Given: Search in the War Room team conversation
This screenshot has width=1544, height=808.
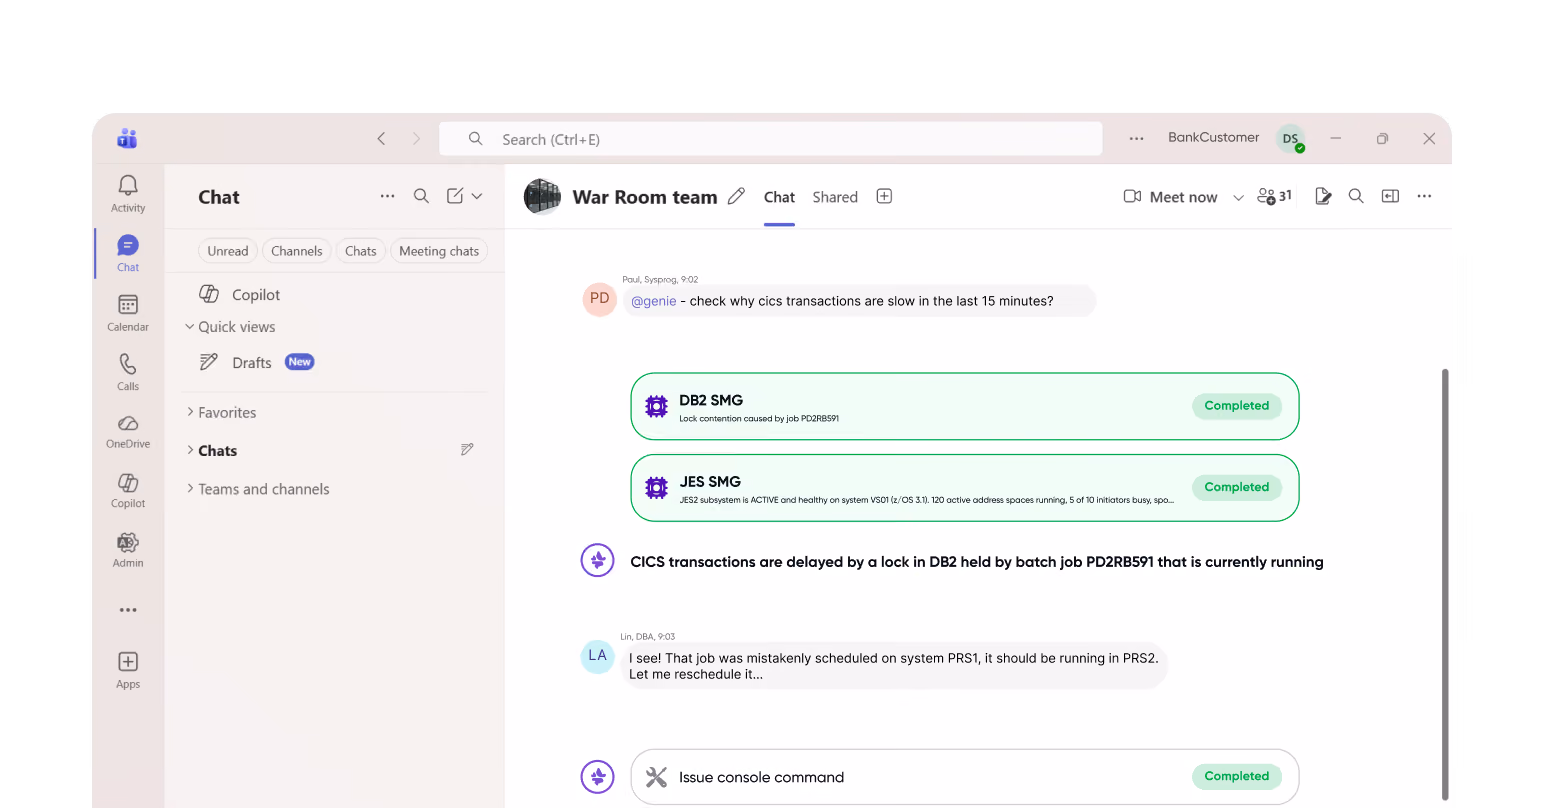Looking at the screenshot, I should click(1356, 196).
